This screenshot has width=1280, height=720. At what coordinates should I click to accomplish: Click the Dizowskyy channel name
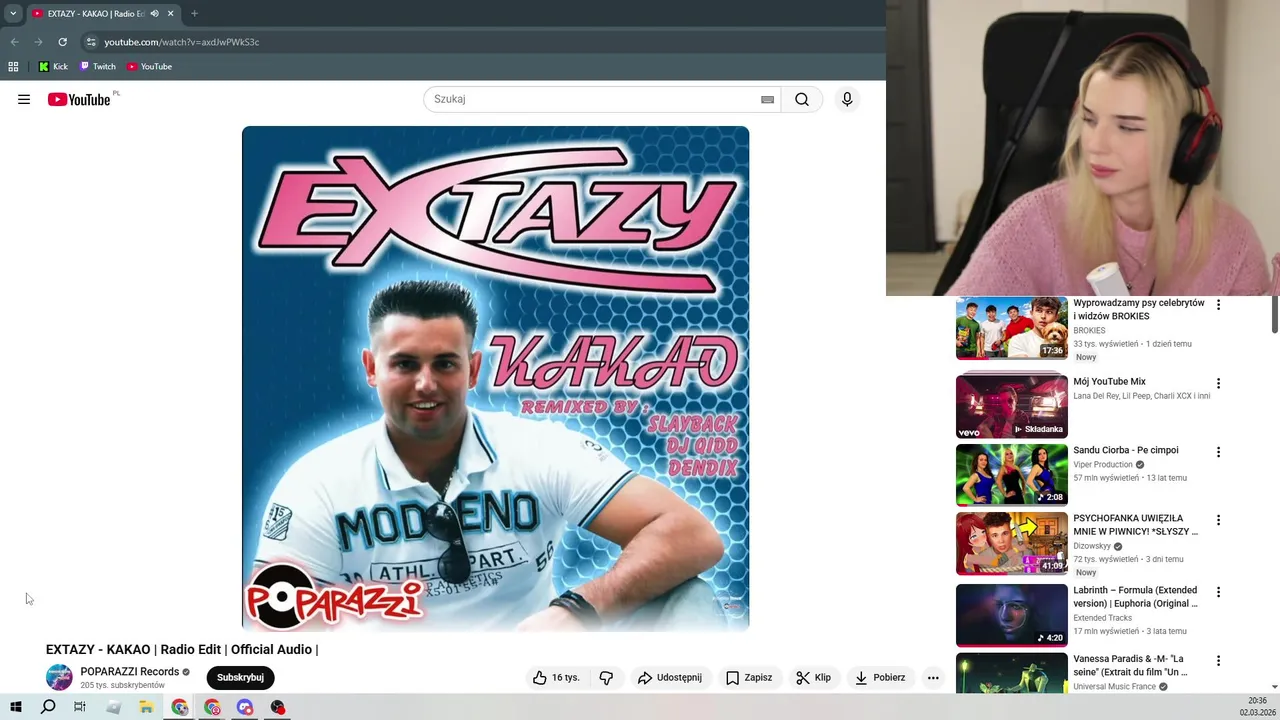click(1092, 546)
